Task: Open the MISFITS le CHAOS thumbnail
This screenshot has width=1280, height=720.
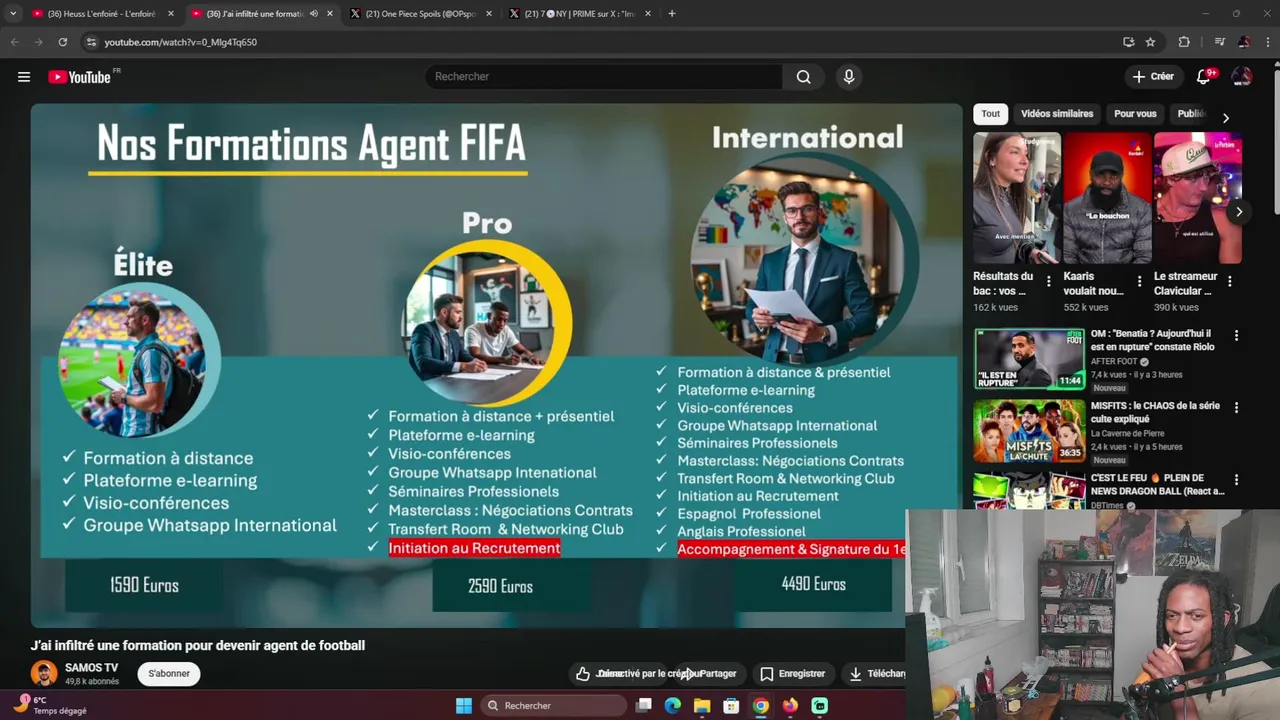Action: coord(1029,431)
